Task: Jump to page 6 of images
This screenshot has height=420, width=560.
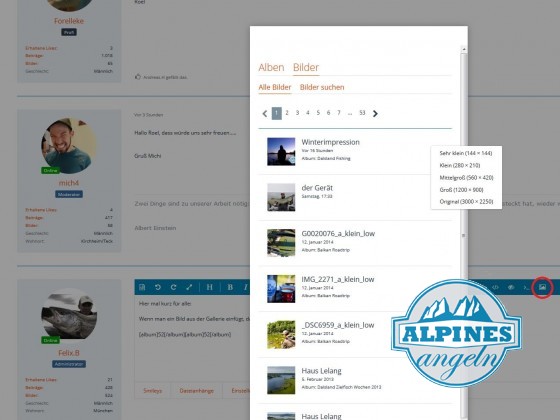Action: (x=328, y=113)
